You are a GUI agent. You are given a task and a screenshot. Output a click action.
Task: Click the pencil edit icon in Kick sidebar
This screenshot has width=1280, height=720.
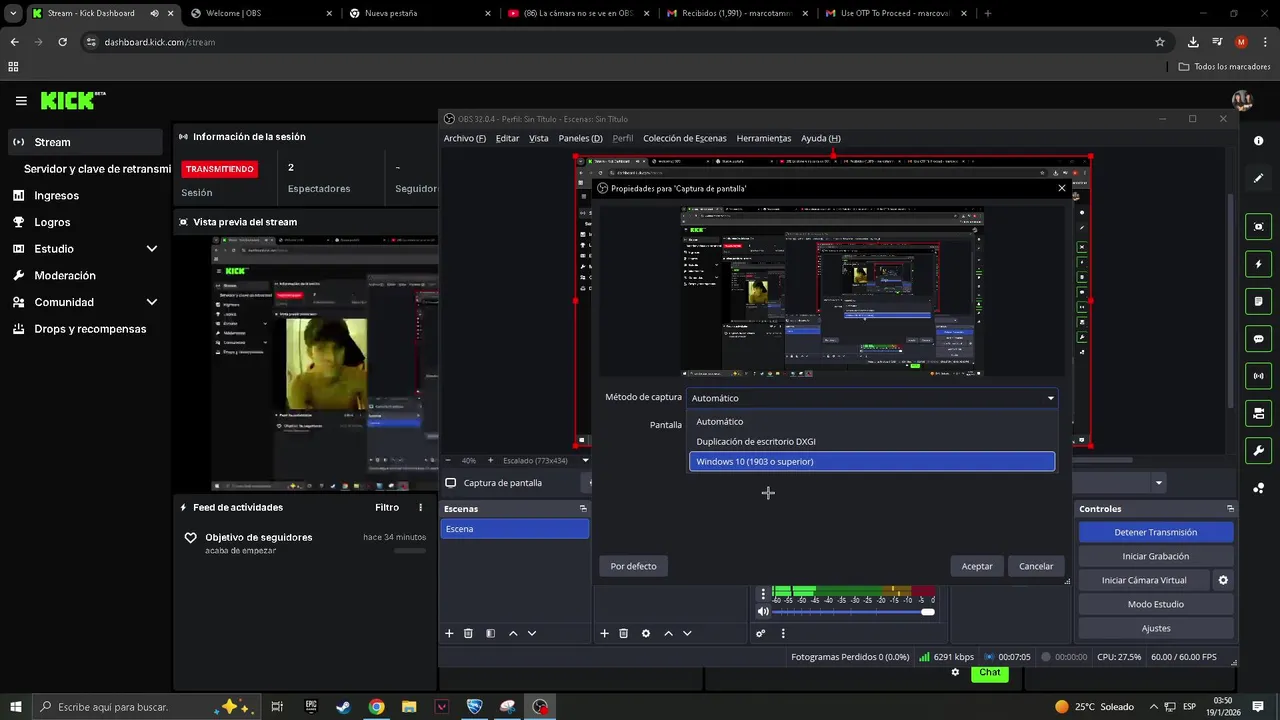click(1259, 178)
